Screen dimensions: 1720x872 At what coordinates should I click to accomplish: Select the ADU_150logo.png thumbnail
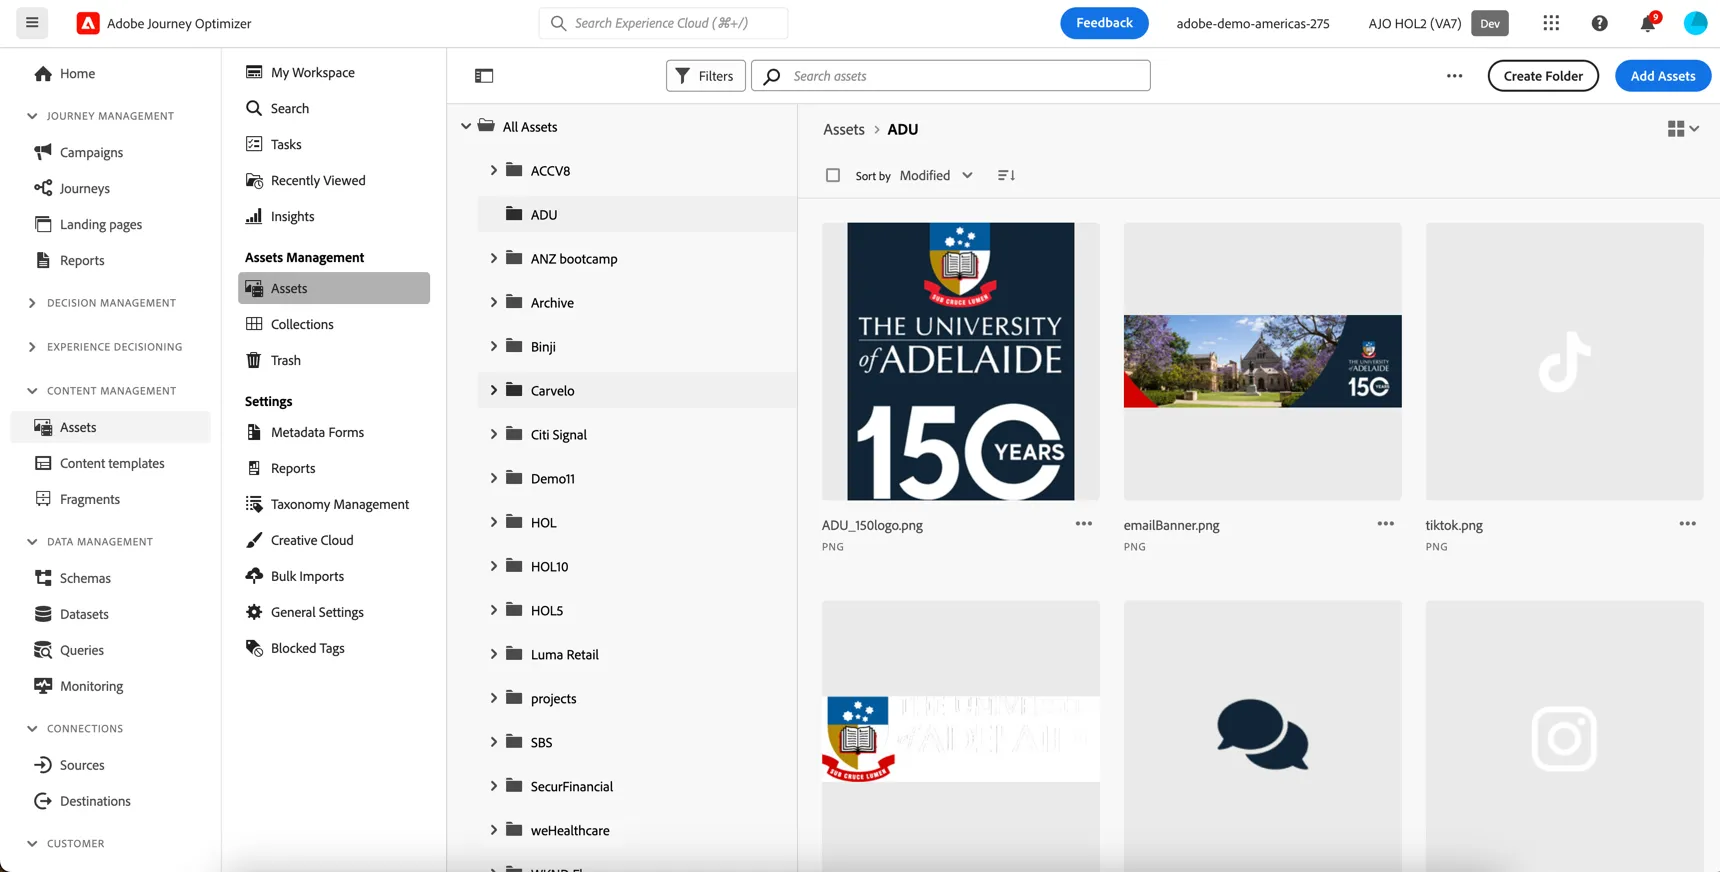pyautogui.click(x=961, y=361)
